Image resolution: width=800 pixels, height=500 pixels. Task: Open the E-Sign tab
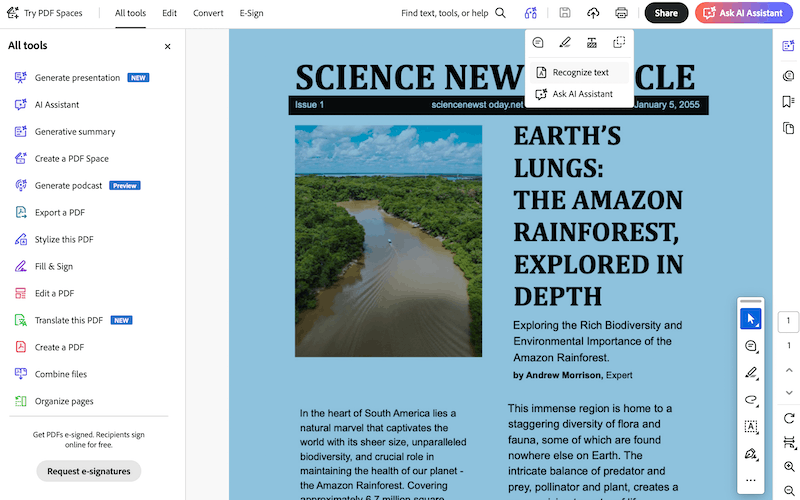(252, 13)
